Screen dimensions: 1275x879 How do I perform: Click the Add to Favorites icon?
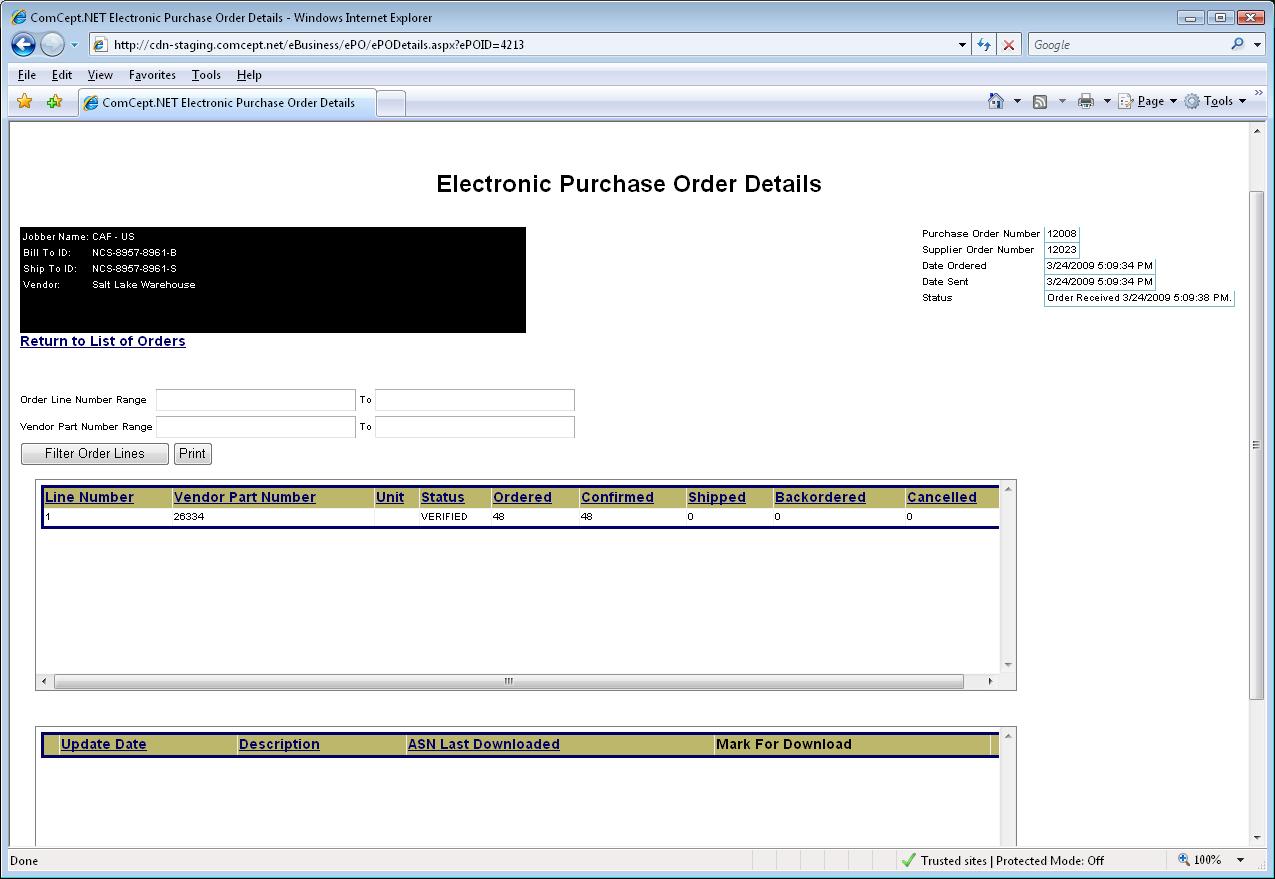tap(54, 102)
